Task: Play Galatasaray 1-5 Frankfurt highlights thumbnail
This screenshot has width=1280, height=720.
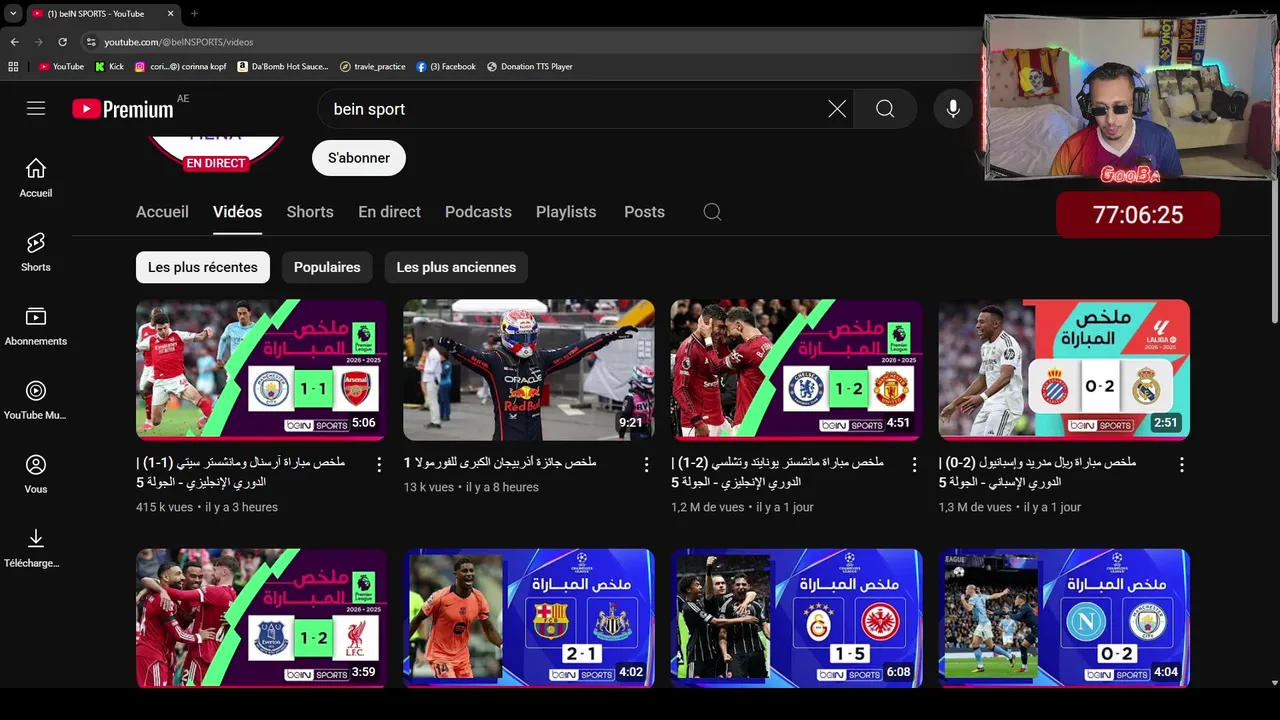Action: (796, 618)
